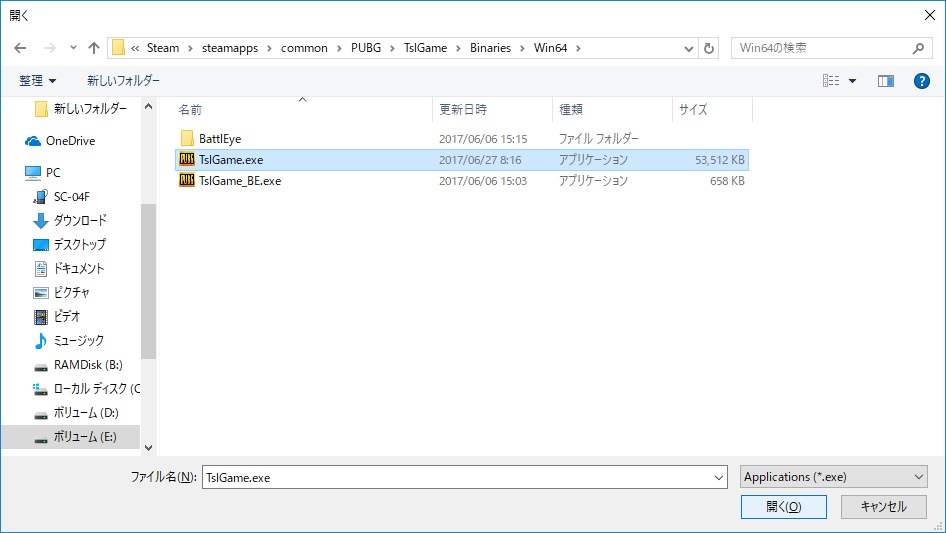Open OneDrive in the navigation pane
The width and height of the screenshot is (946, 533).
pyautogui.click(x=70, y=141)
